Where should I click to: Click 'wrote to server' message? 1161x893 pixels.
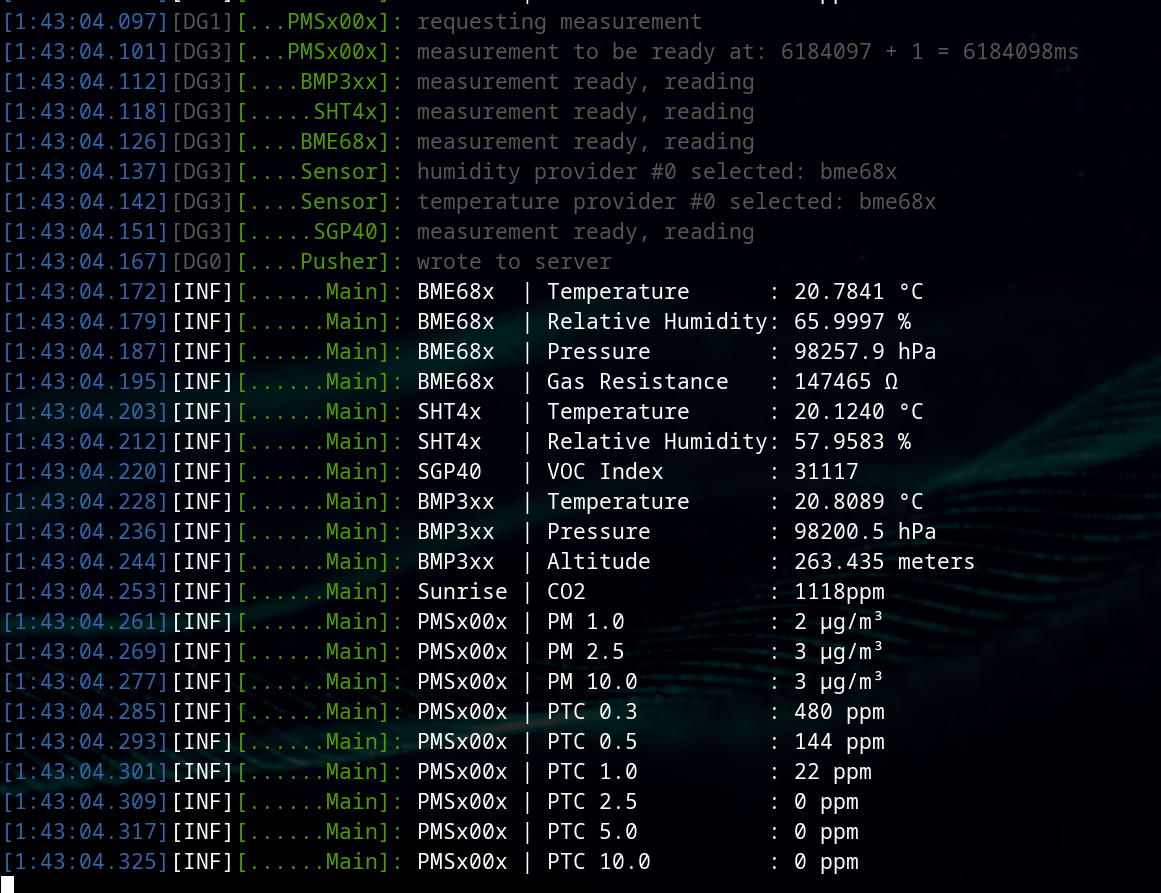[x=514, y=262]
